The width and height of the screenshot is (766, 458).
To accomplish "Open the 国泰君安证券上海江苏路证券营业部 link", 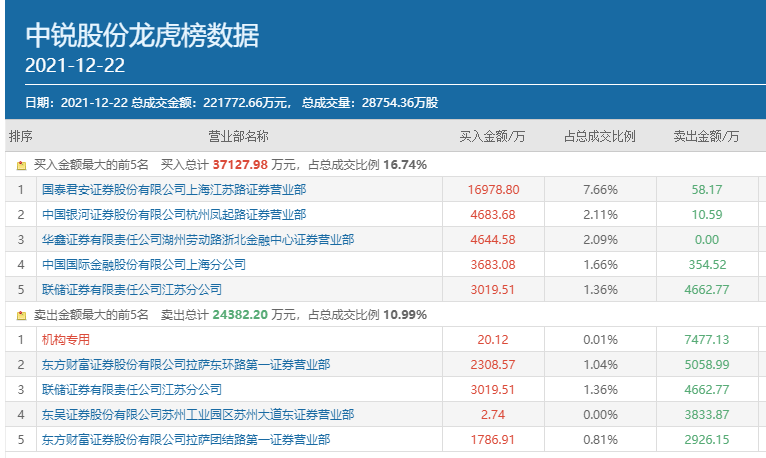I will tap(173, 189).
